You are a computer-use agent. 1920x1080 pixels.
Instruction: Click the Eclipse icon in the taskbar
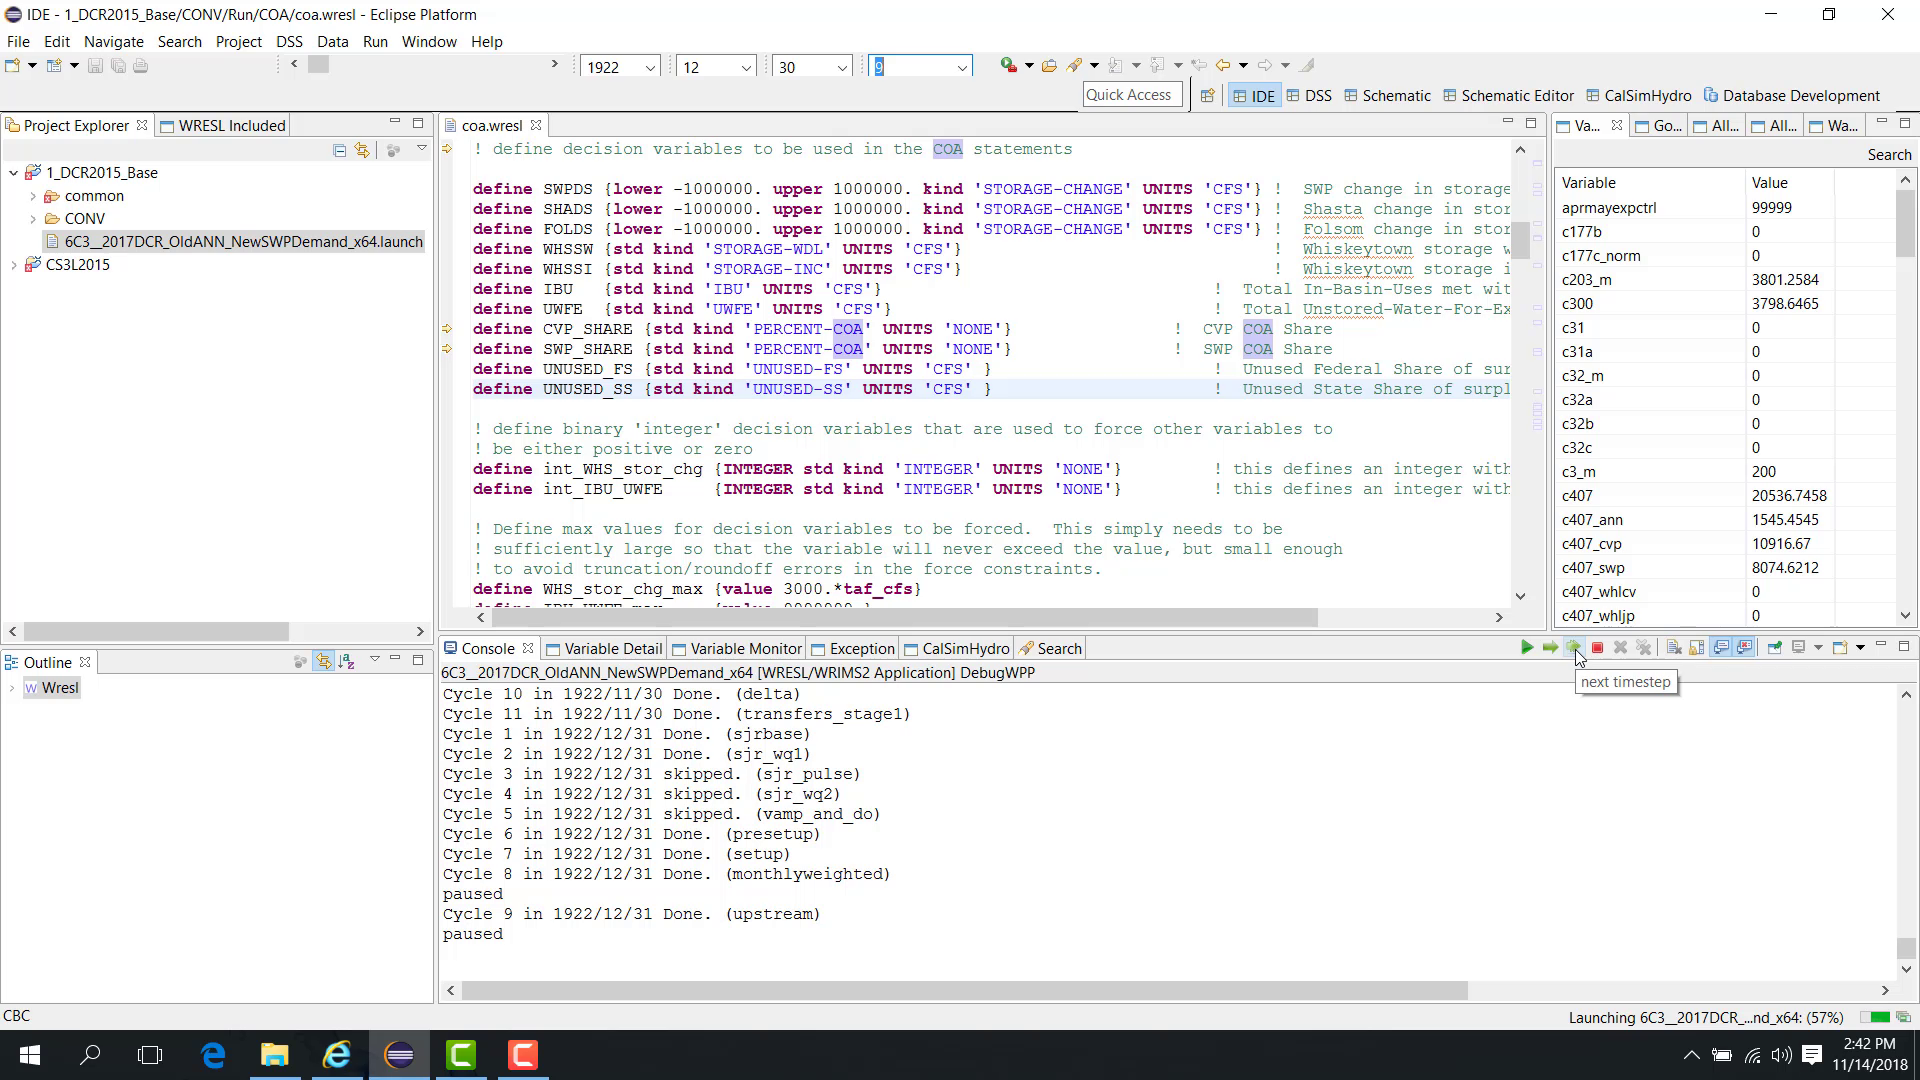(399, 1055)
